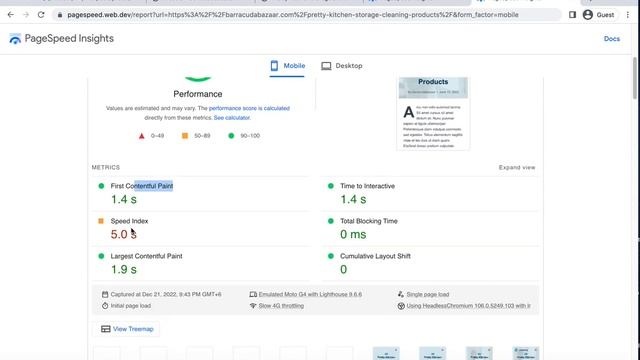Open Chrome three-dot menu
This screenshot has width=640, height=360.
pos(628,15)
